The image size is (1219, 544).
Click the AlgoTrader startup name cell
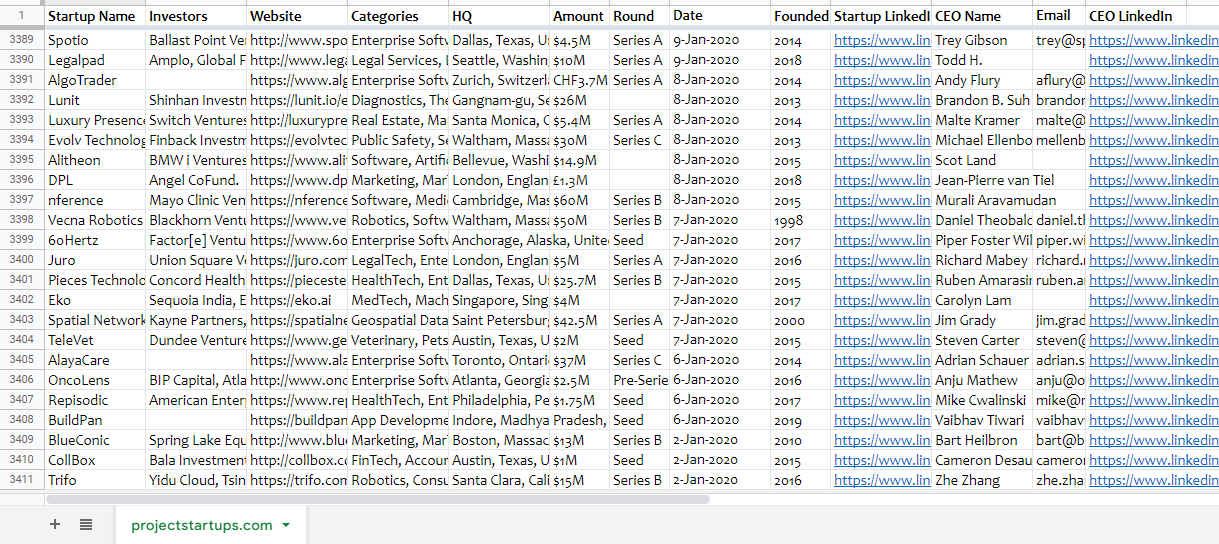[95, 80]
